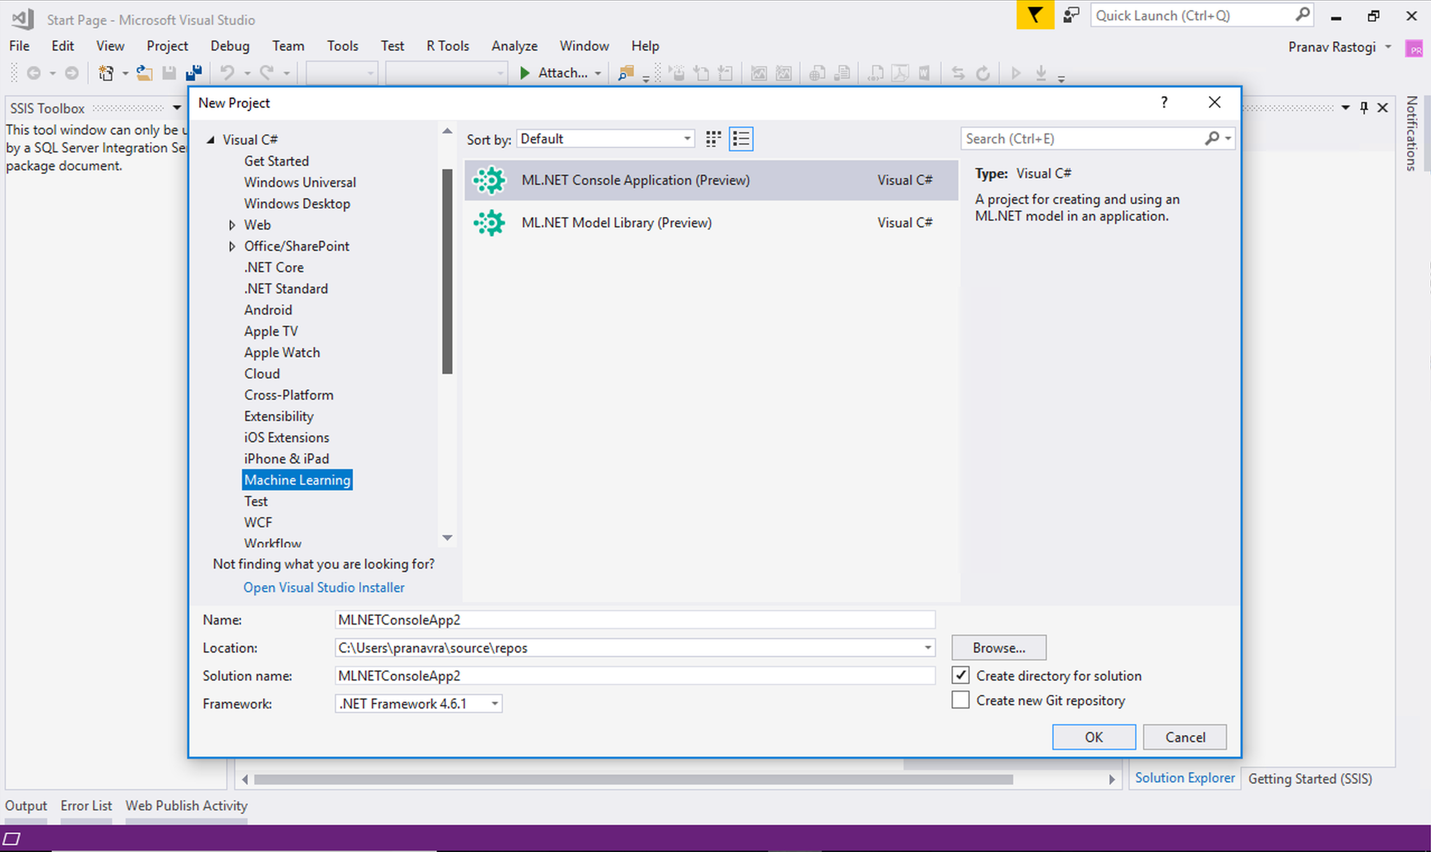Click the feedback notification flag icon
This screenshot has height=852, width=1431.
[x=1035, y=15]
